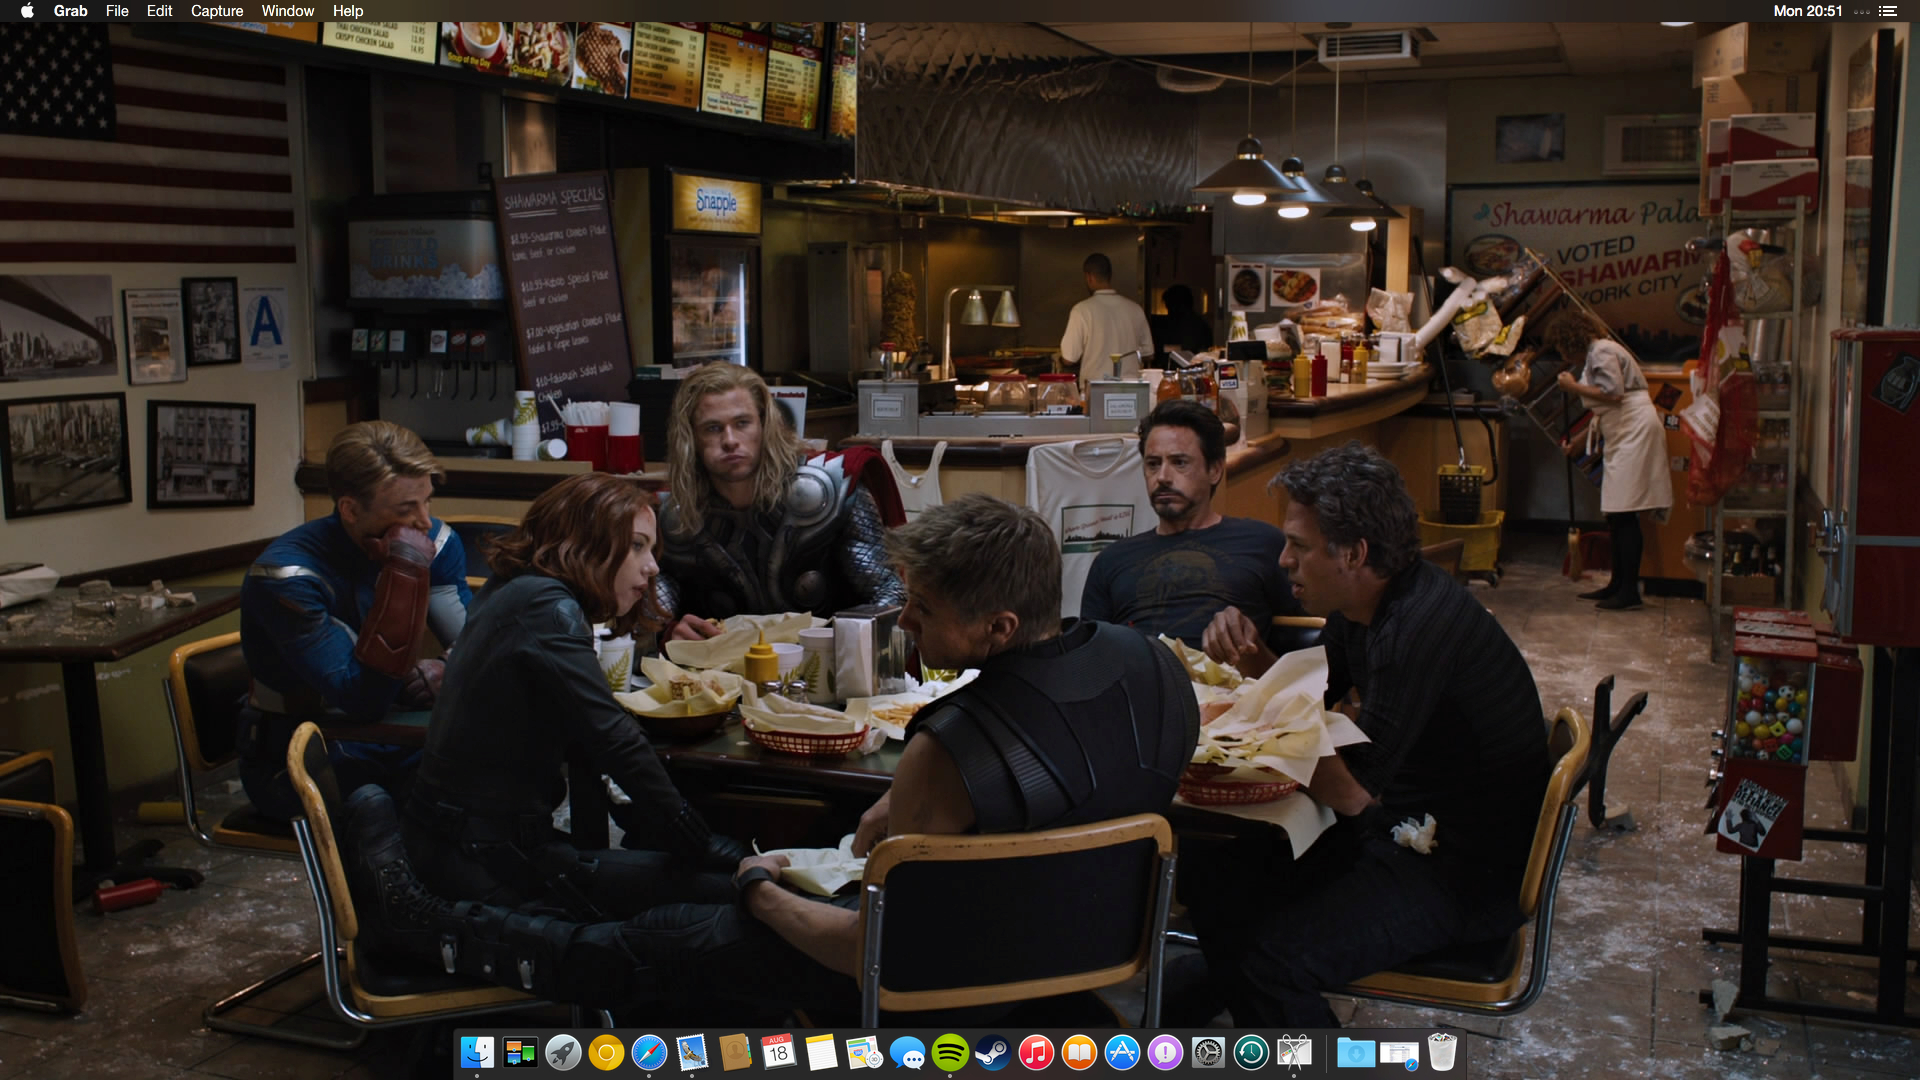Screen dimensions: 1920x1080
Task: Open the File menu
Action: 117,11
